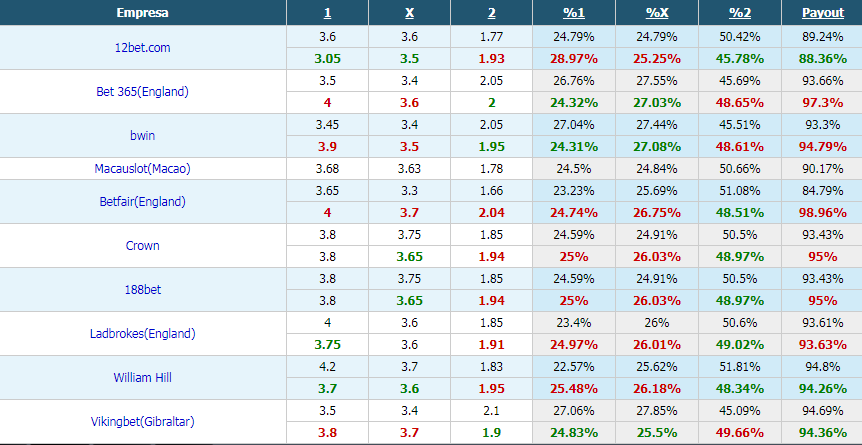Sort by the '1' column header
862x445 pixels.
(x=327, y=13)
